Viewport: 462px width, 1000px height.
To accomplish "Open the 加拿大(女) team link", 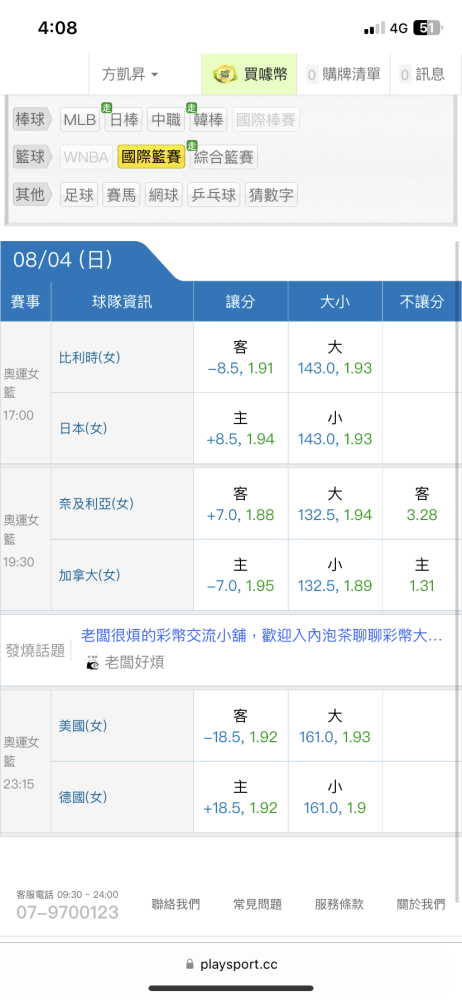I will [89, 575].
